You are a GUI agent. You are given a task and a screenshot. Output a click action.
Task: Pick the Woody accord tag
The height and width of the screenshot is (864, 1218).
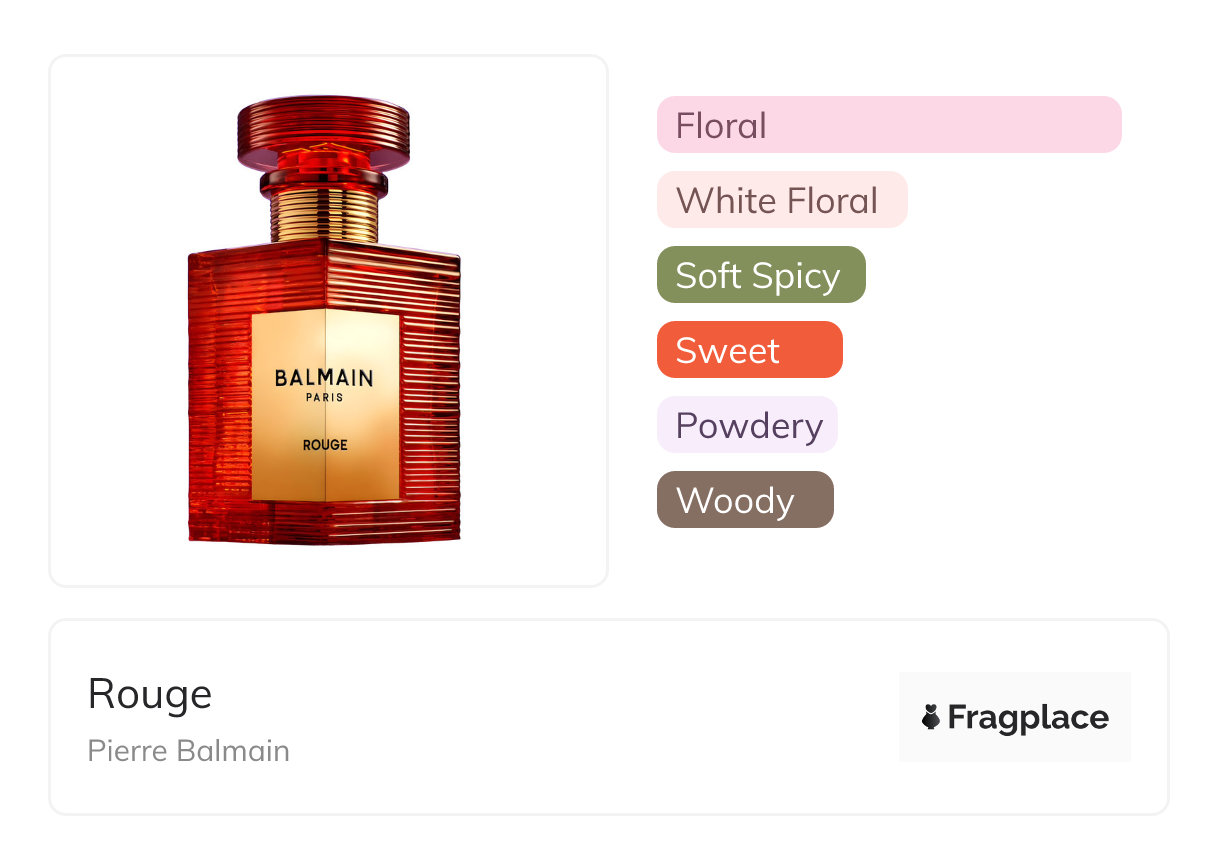coord(745,500)
